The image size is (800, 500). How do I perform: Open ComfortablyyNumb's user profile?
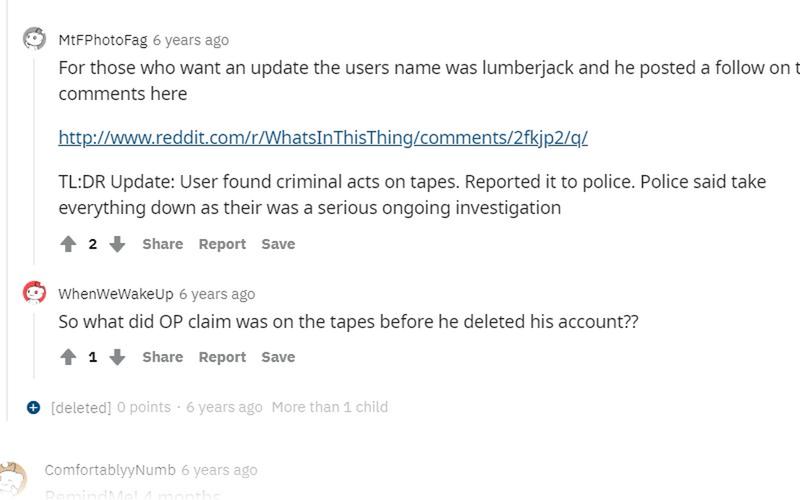click(110, 470)
